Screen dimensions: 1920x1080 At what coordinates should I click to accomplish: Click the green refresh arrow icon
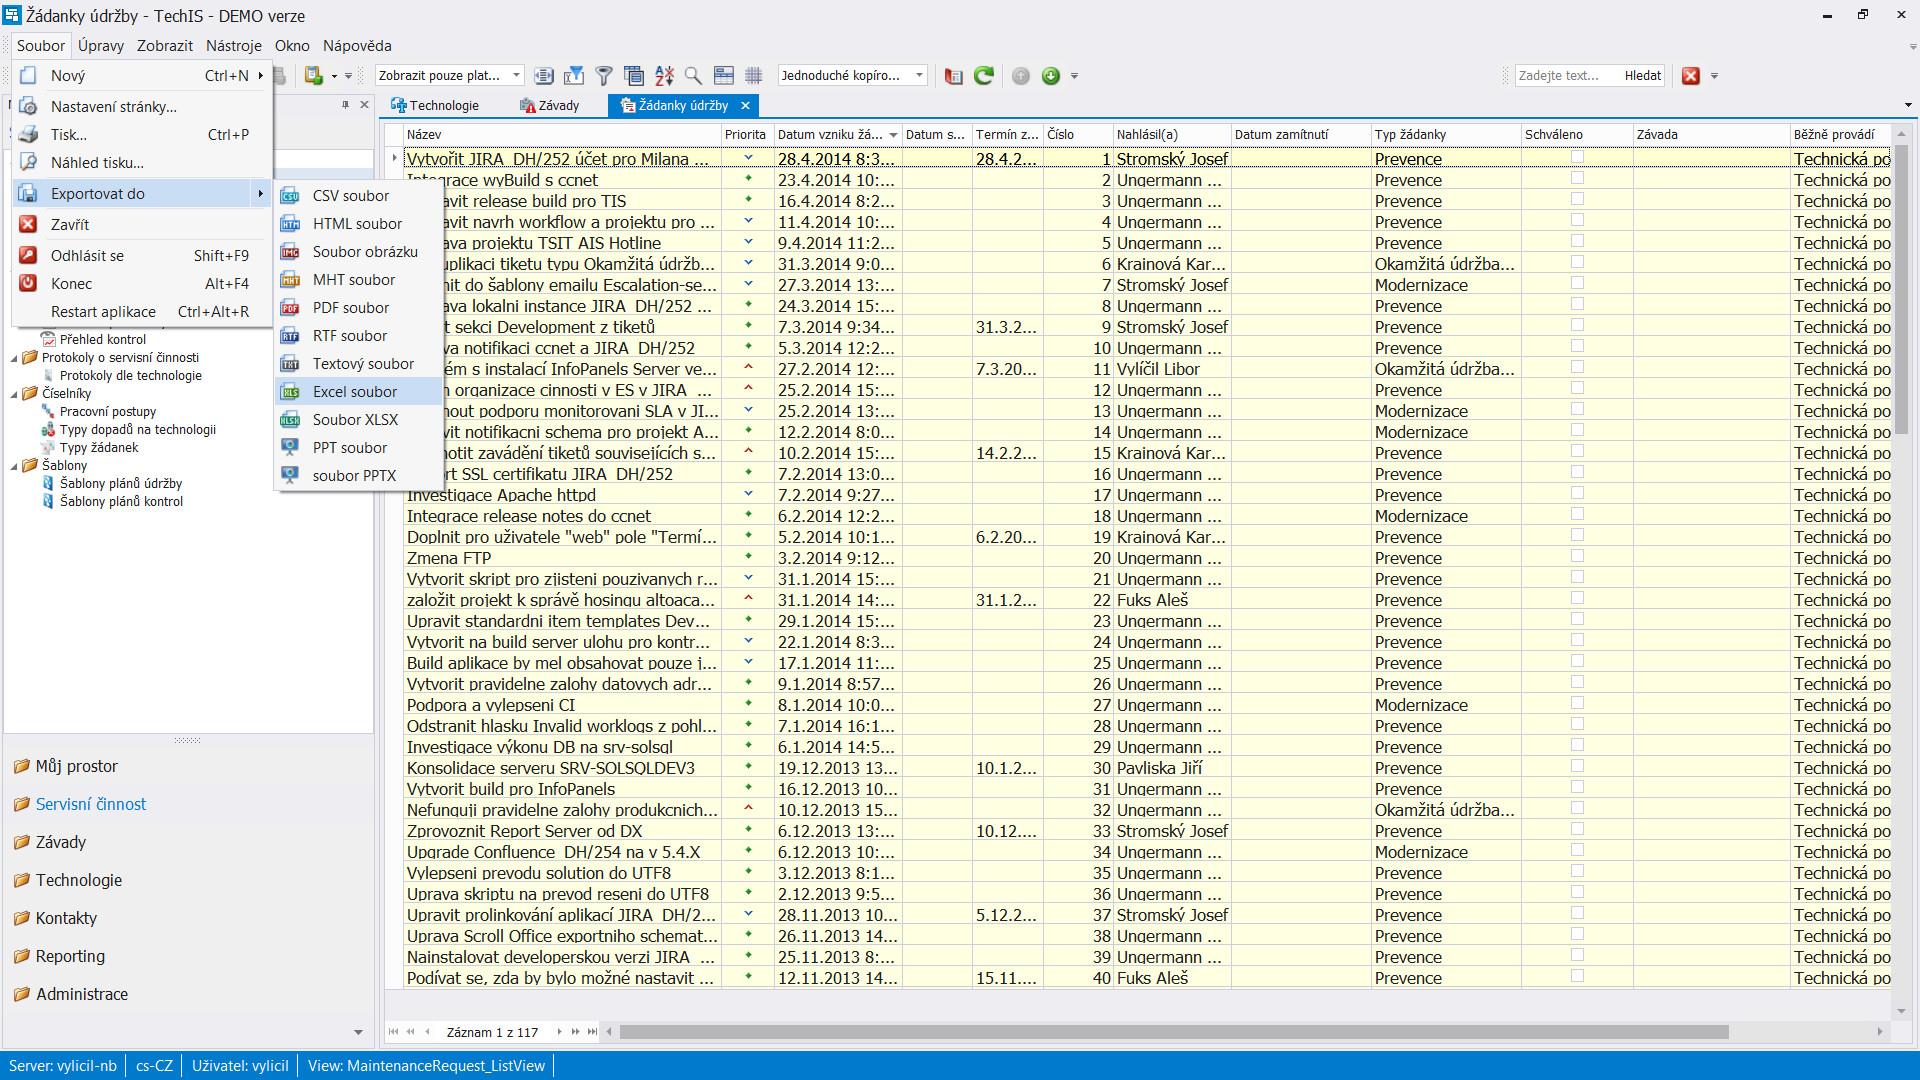click(x=984, y=75)
